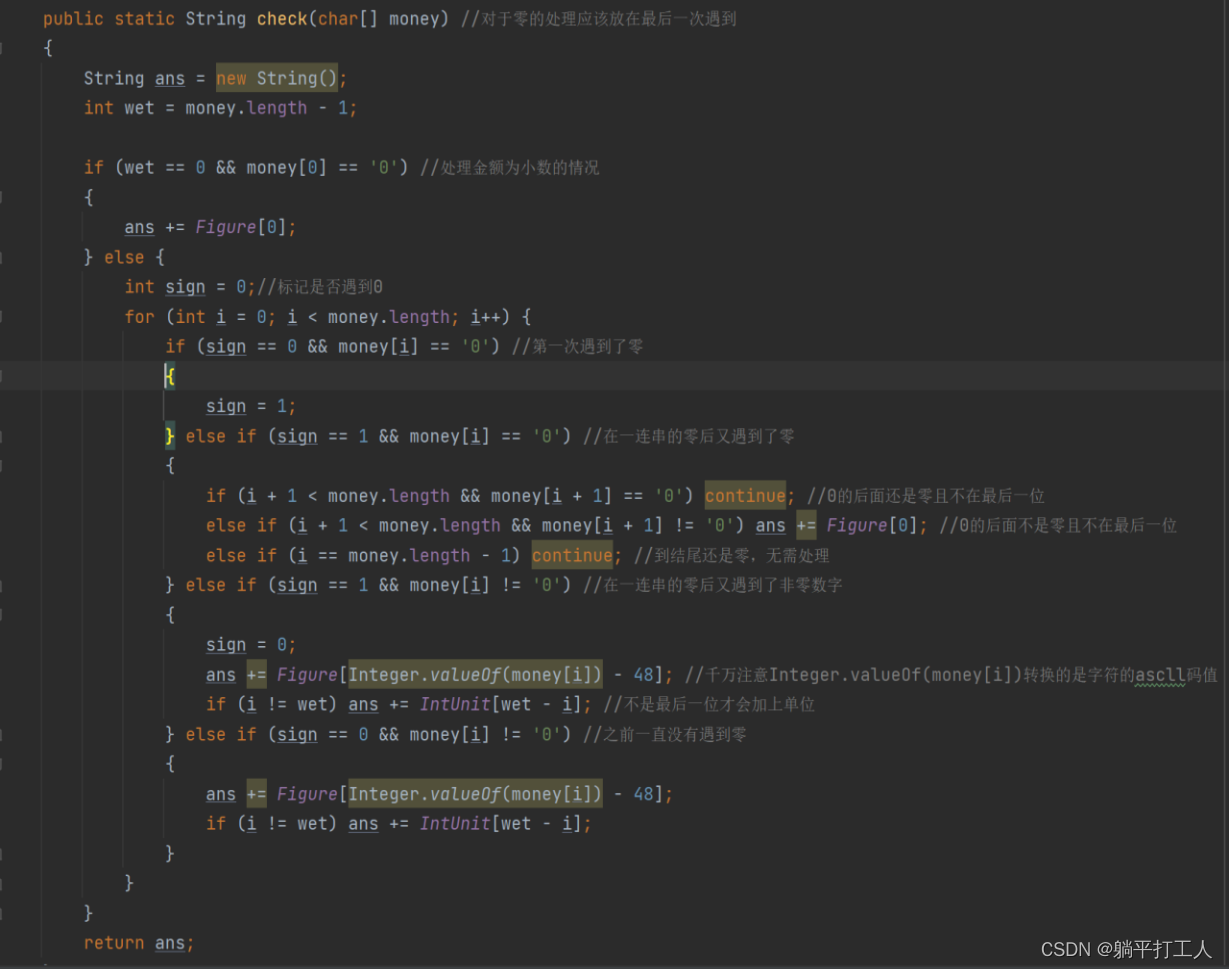1229x970 pixels.
Task: Click the public keyword of the method
Action: pyautogui.click(x=73, y=19)
